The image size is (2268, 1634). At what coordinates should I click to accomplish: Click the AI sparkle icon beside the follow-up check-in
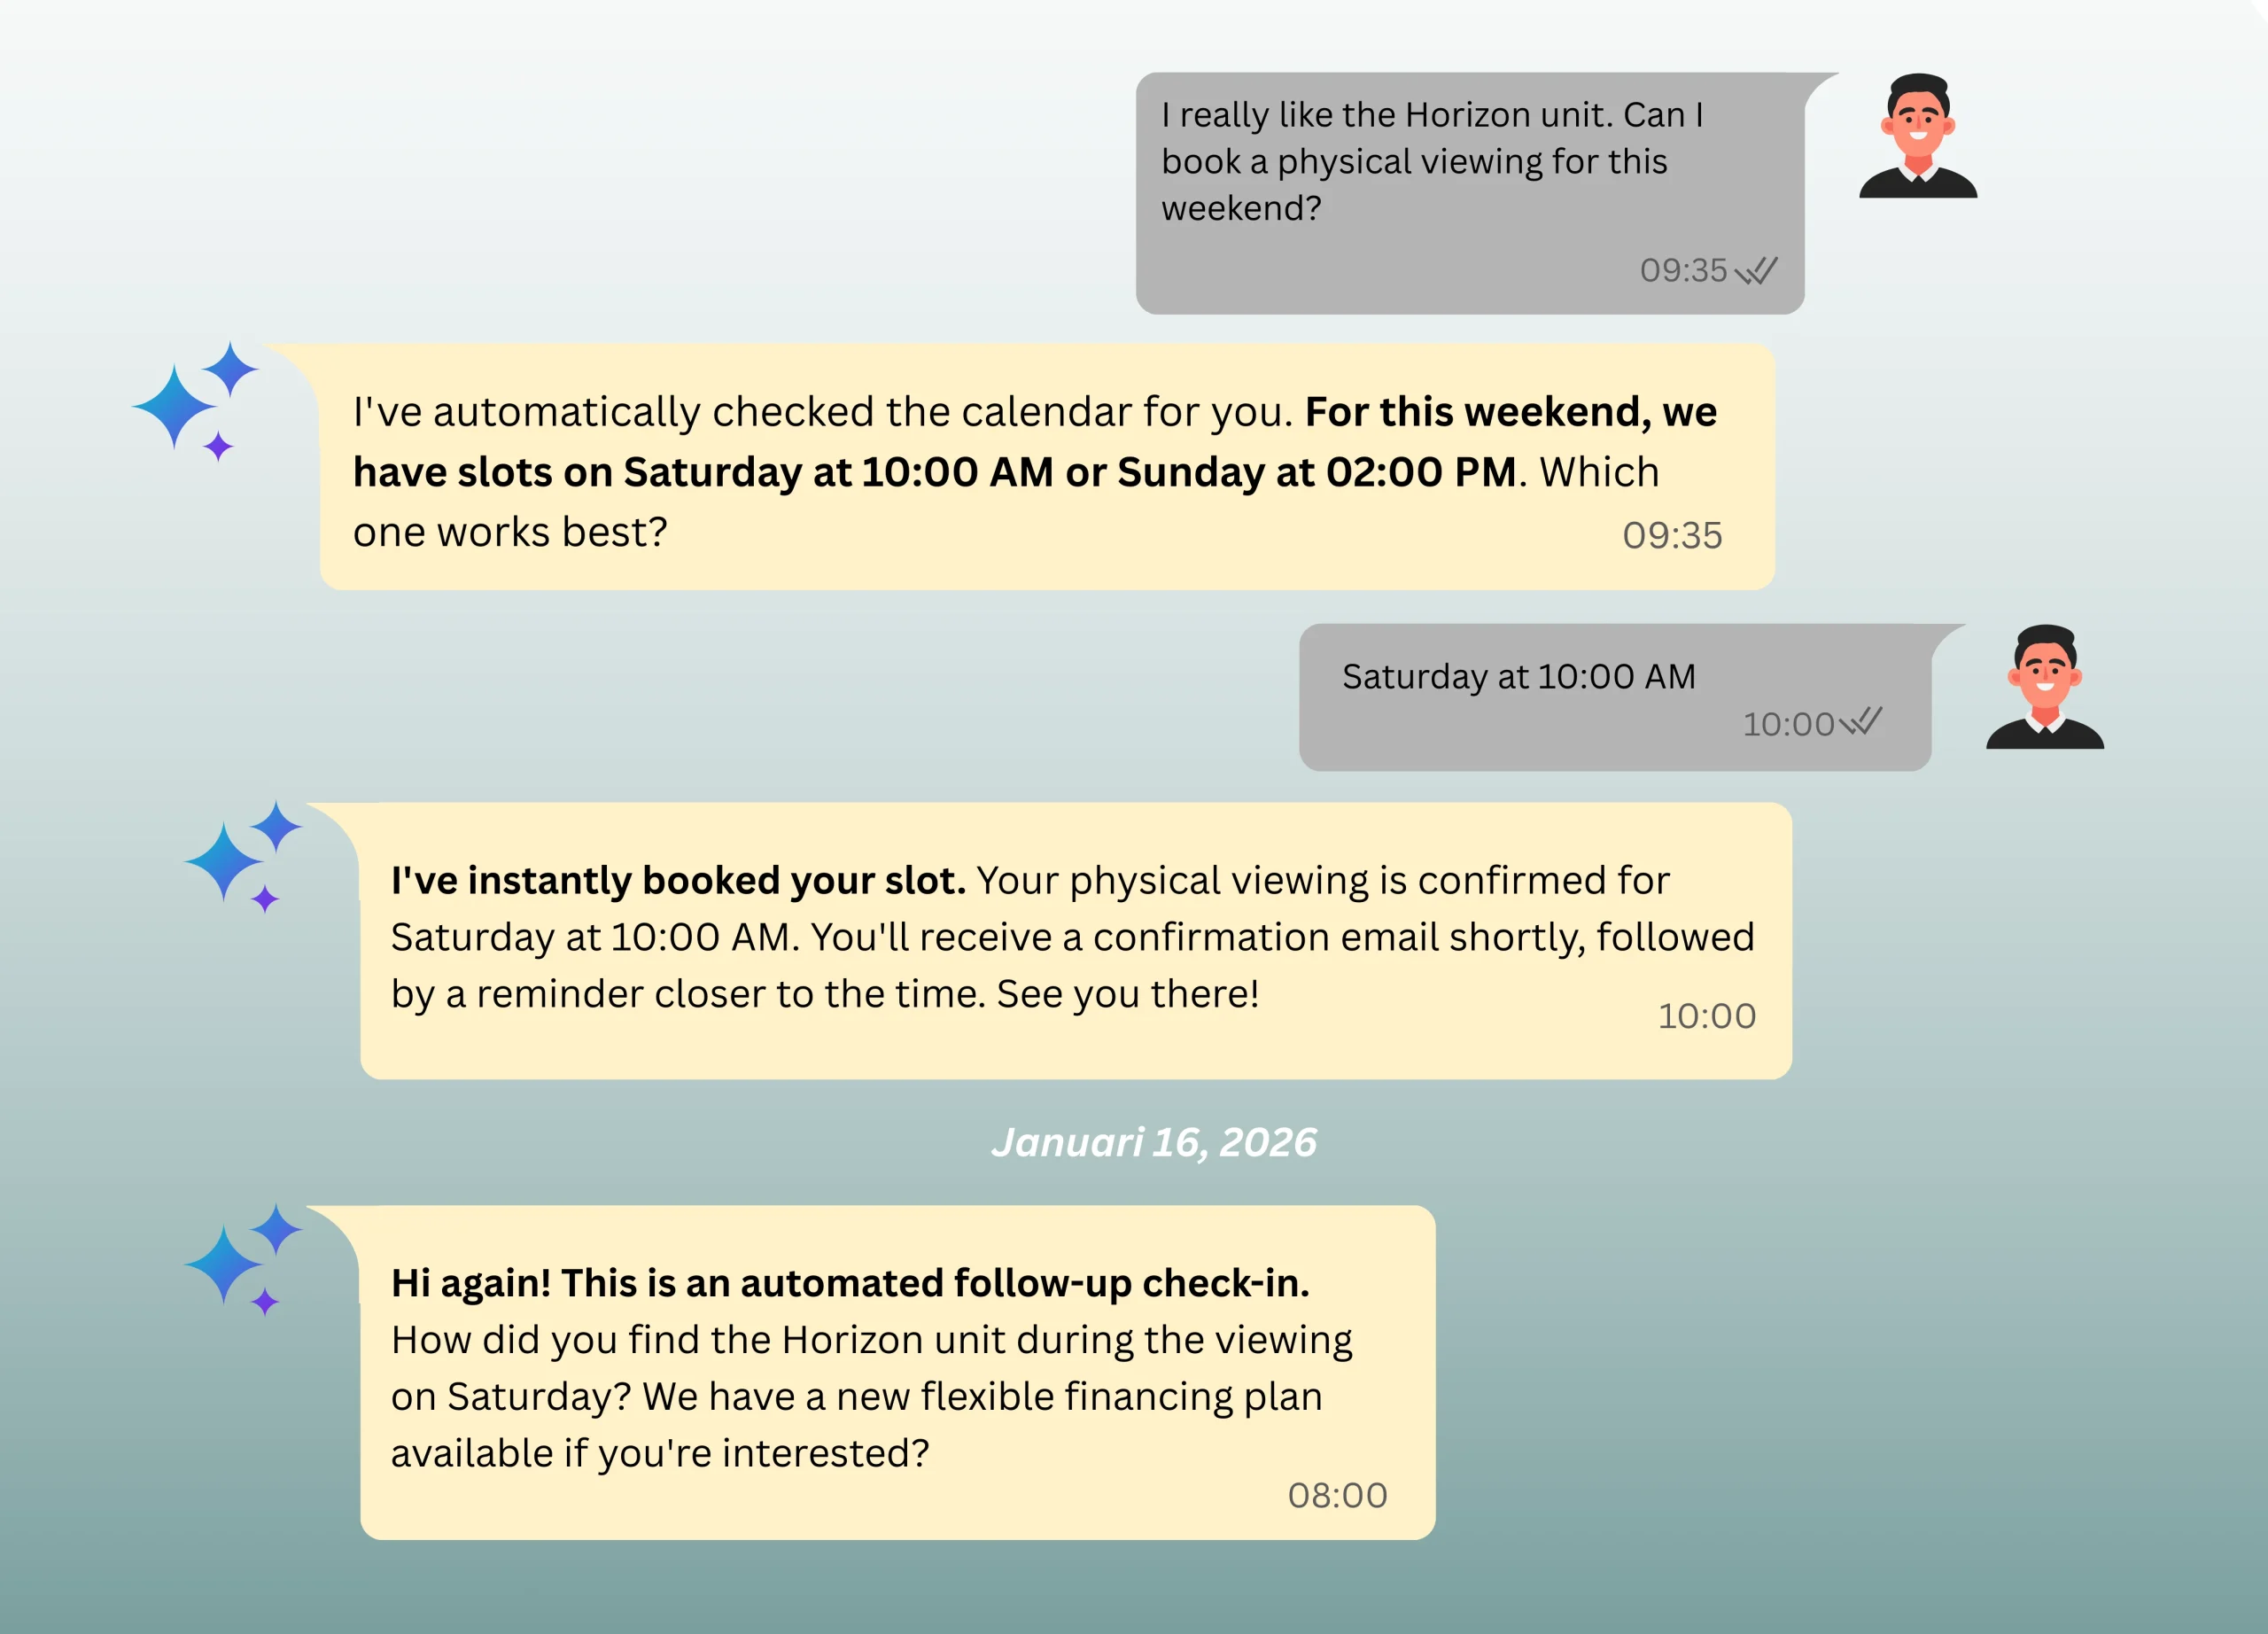tap(242, 1259)
